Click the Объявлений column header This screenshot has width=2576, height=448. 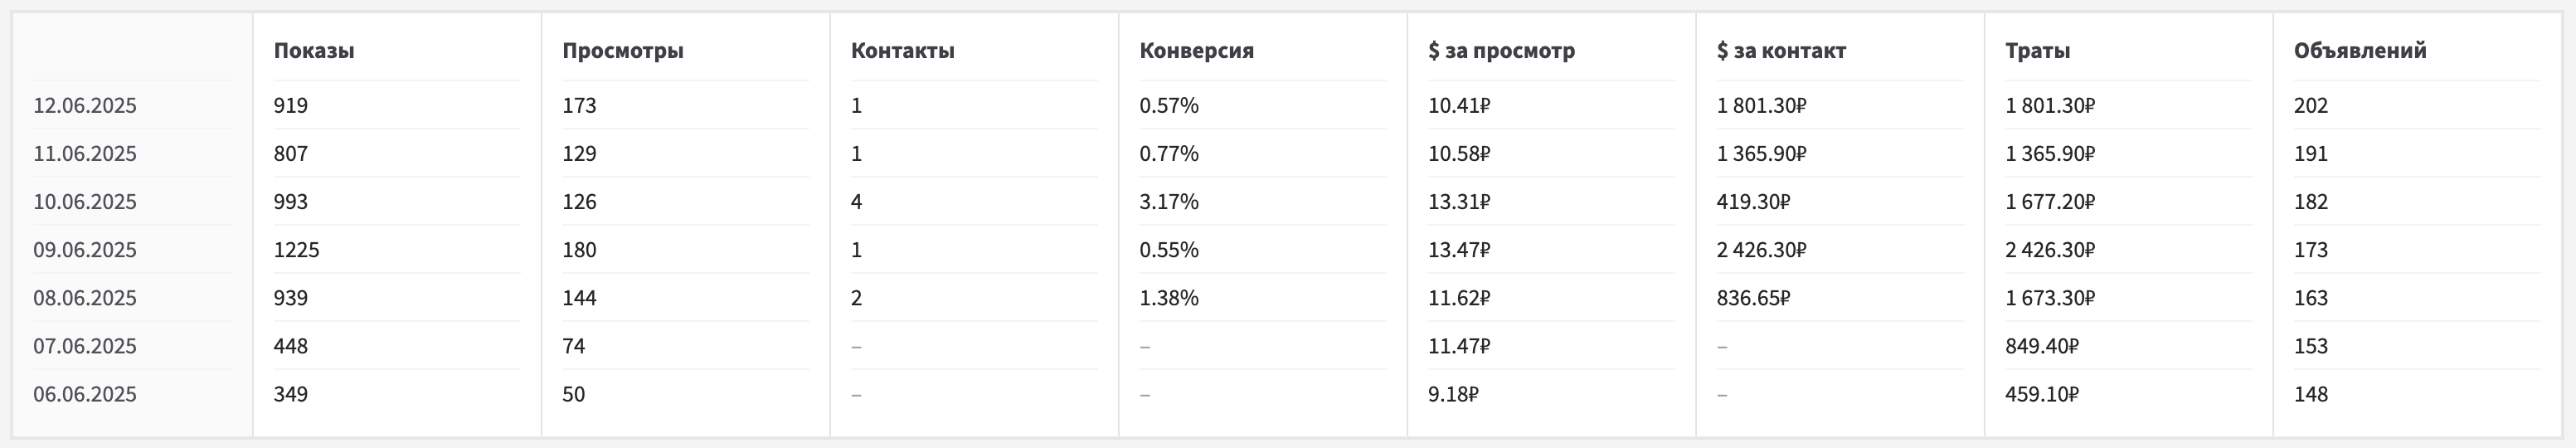tap(2360, 50)
